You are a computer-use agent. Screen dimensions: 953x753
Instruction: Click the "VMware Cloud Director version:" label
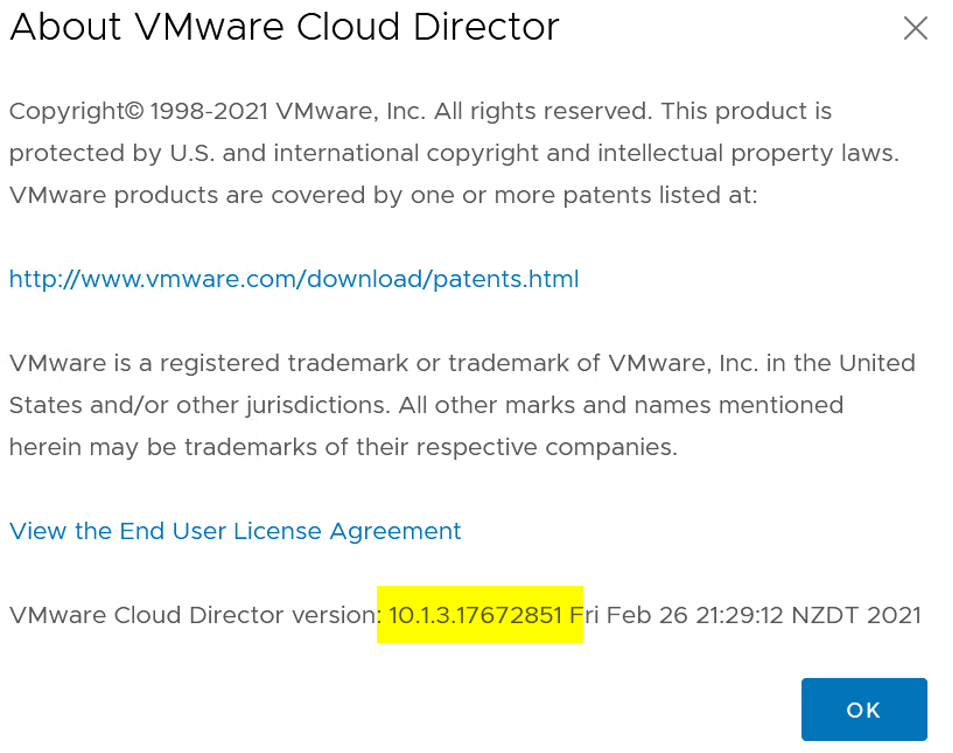point(195,615)
